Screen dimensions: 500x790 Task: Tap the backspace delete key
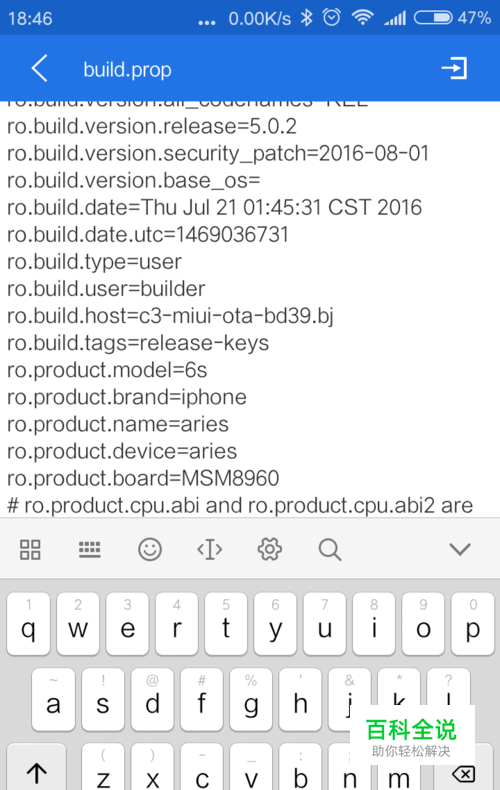[x=464, y=773]
